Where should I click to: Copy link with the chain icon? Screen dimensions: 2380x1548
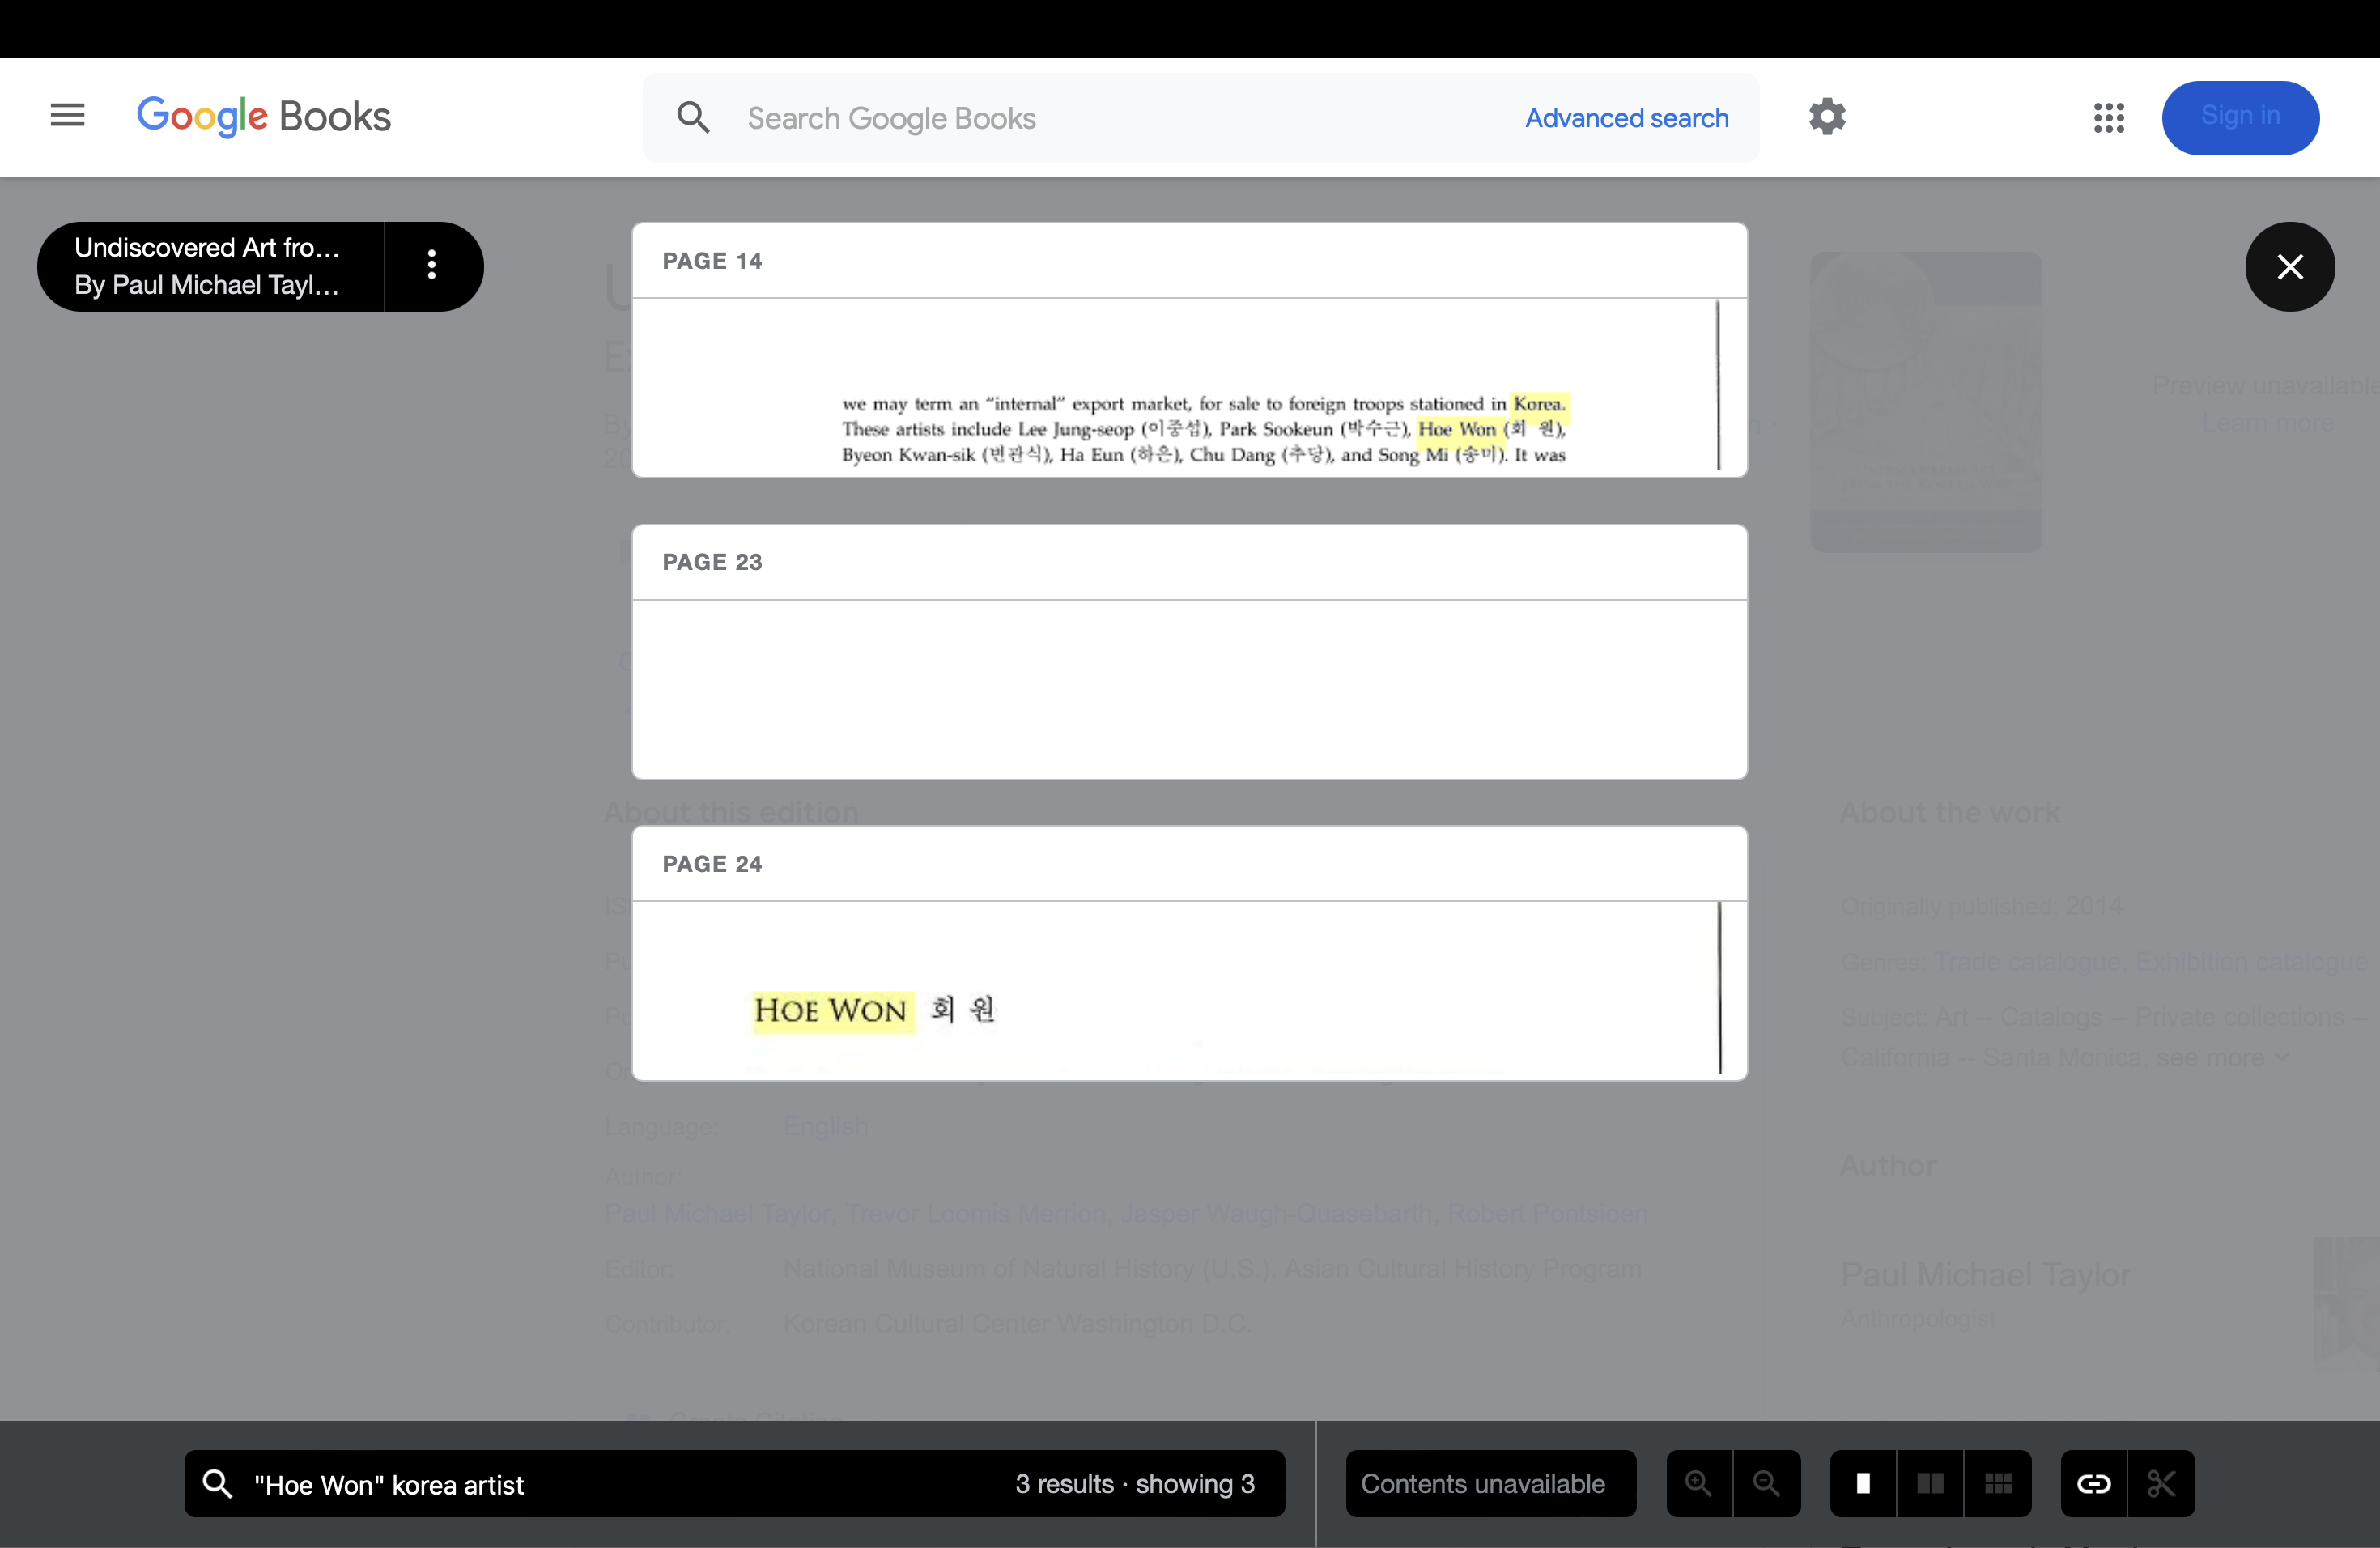(x=2093, y=1483)
